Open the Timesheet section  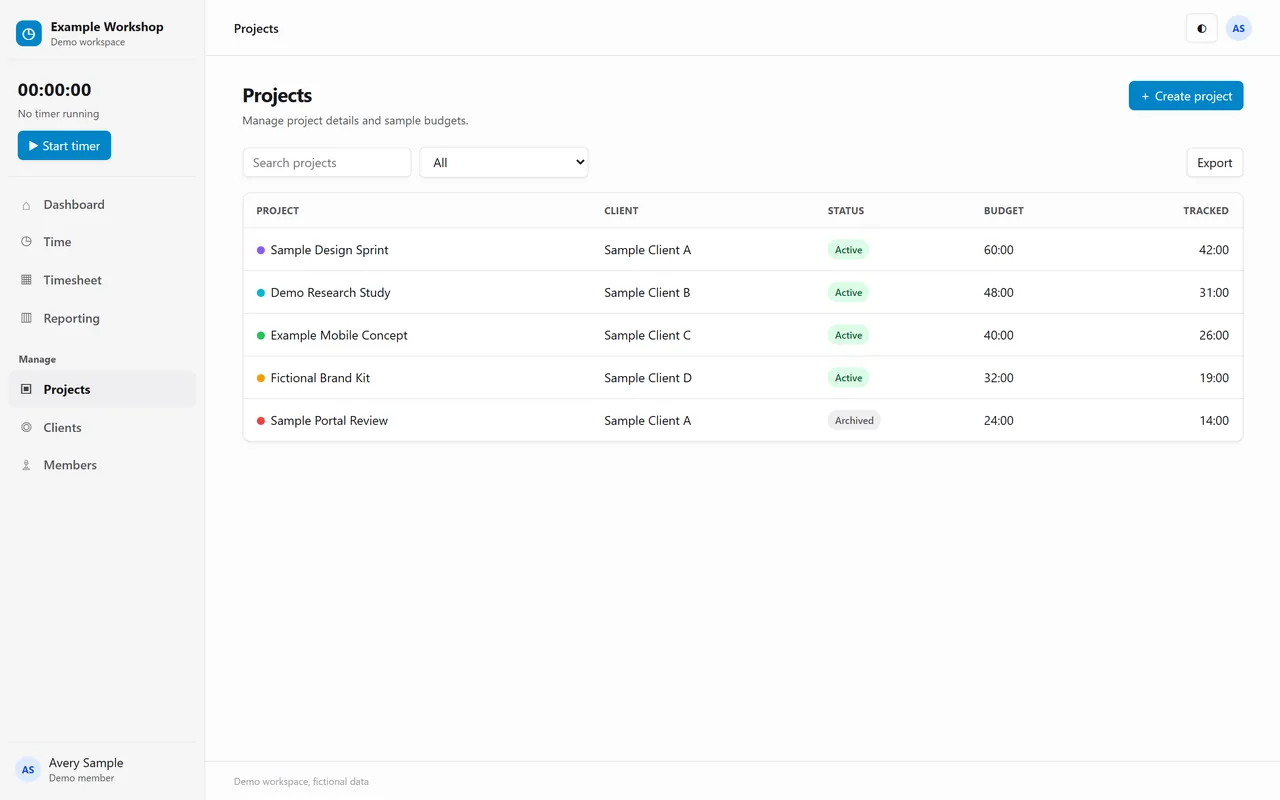click(102, 280)
